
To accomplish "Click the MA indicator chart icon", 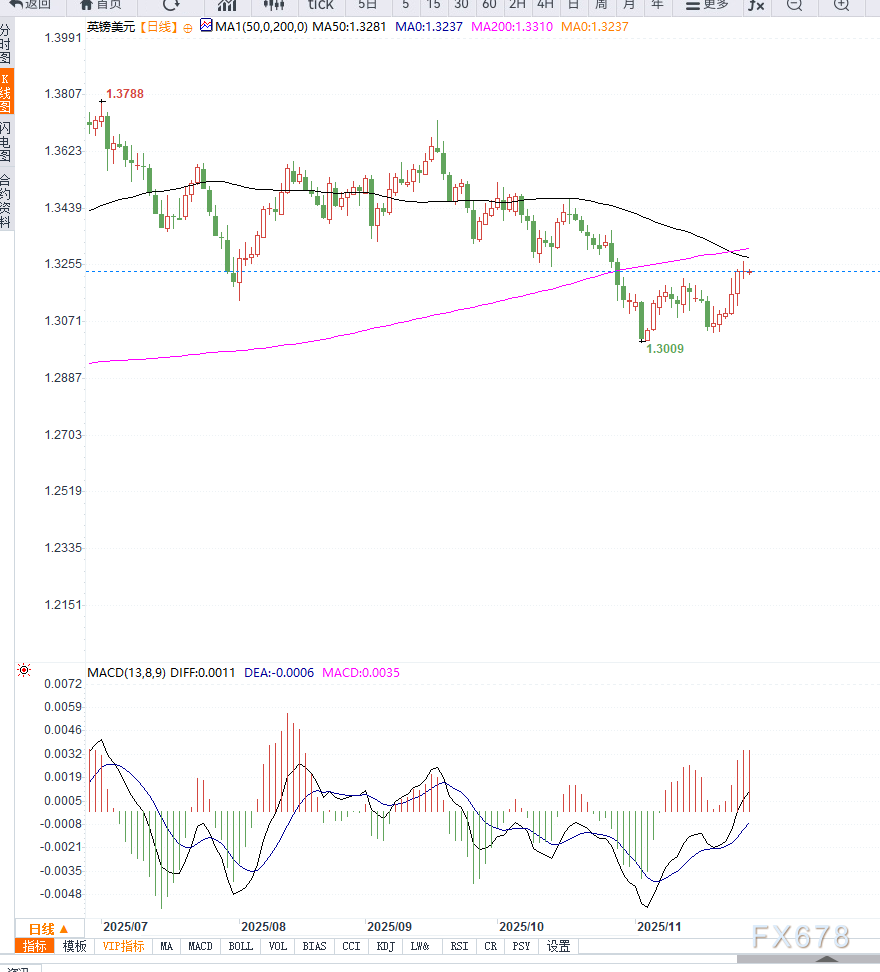I will point(206,27).
